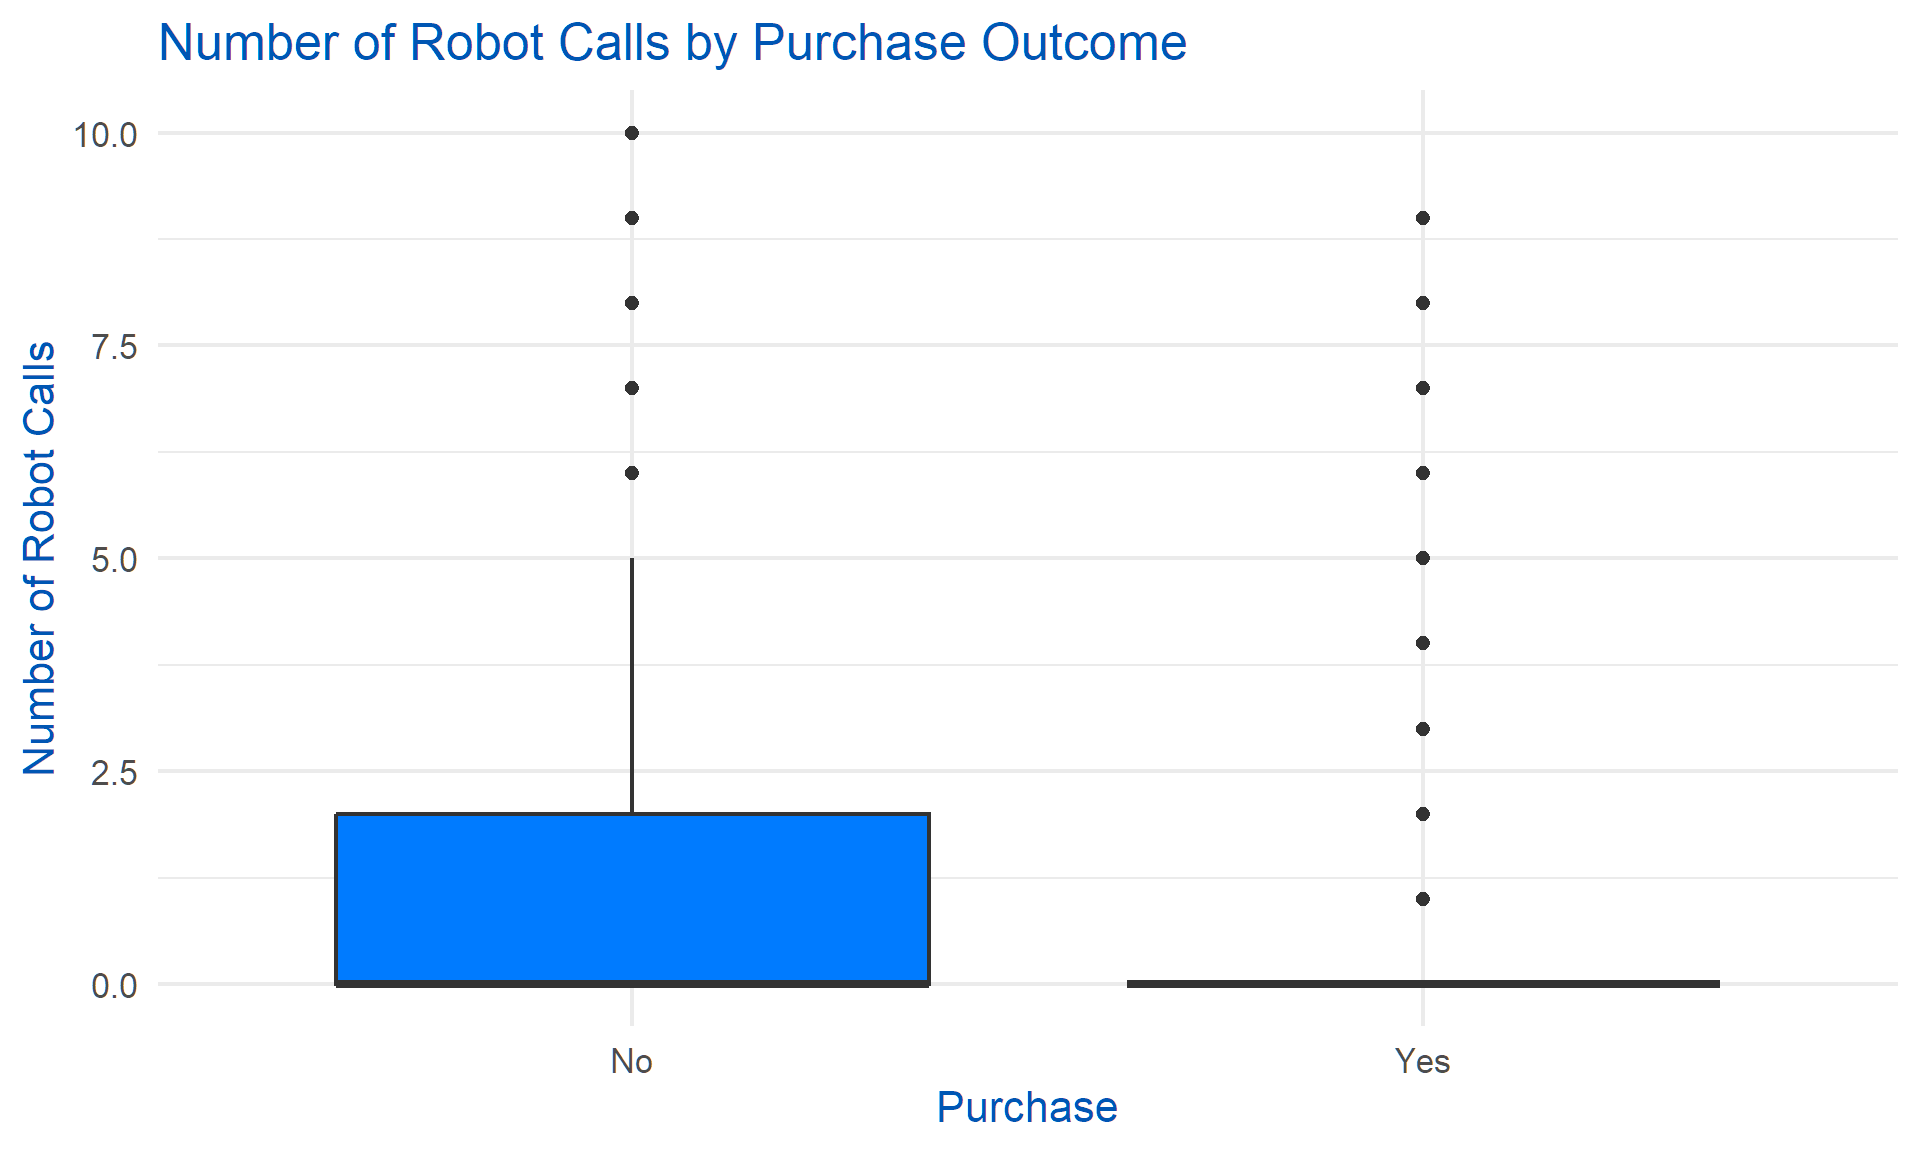Click the chart title about Robot Calls
The width and height of the screenshot is (1920, 1152).
click(672, 43)
